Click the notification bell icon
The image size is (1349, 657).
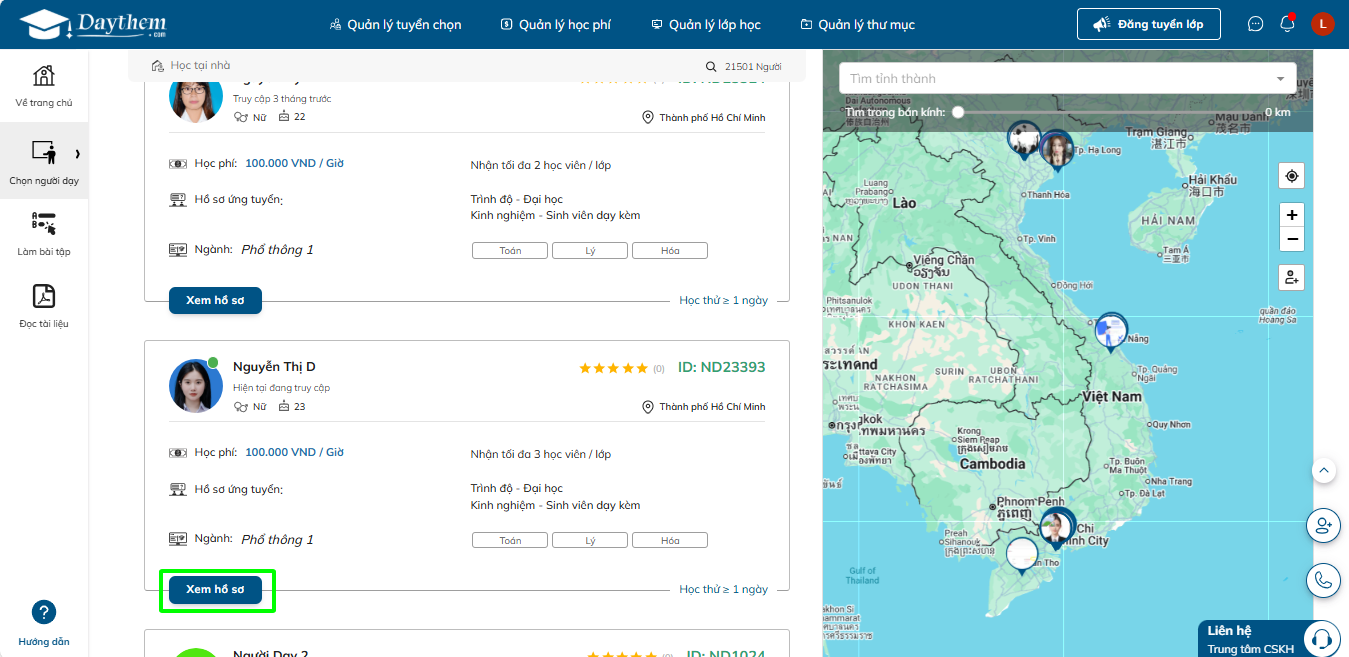(1288, 24)
